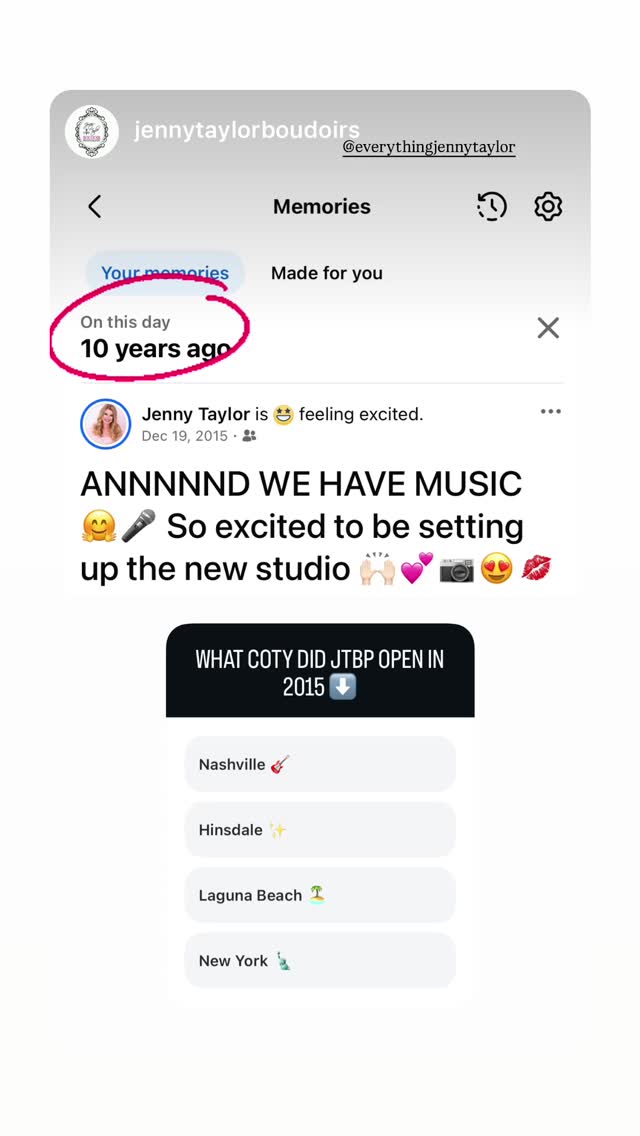640x1136 pixels.
Task: Switch to Made for you tab
Action: point(327,273)
